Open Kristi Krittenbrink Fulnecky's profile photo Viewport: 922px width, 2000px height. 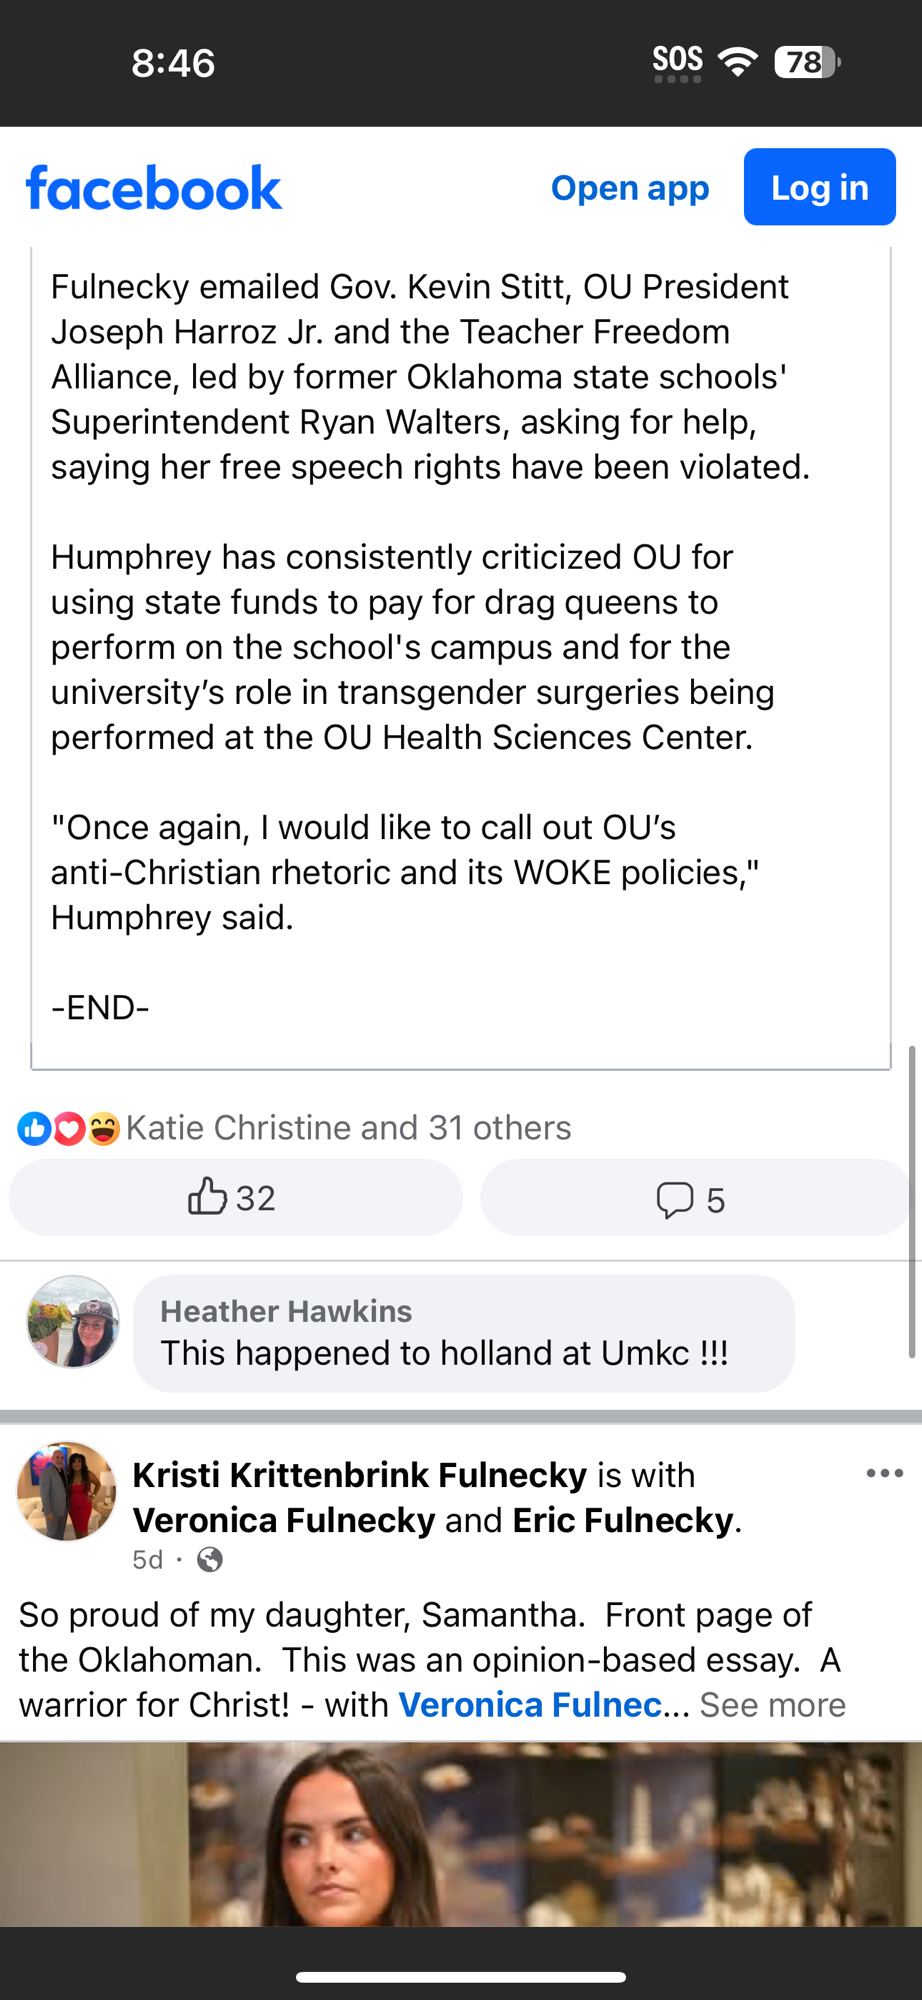click(66, 1491)
